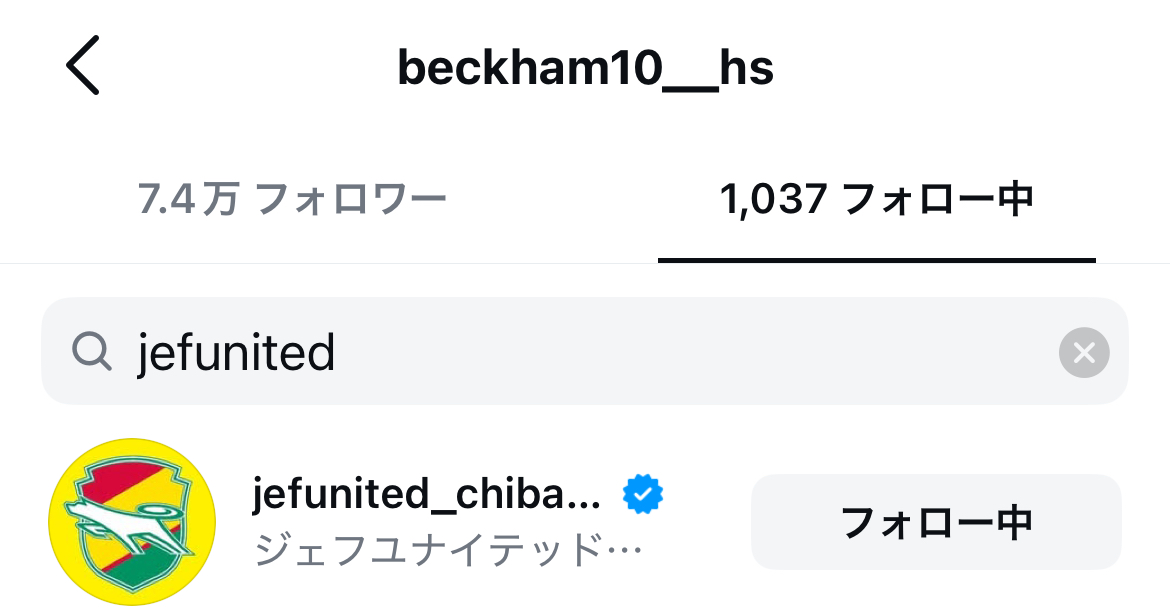Select the 1,037 フォロー中 tab
Screen dimensions: 1170x616
point(877,199)
